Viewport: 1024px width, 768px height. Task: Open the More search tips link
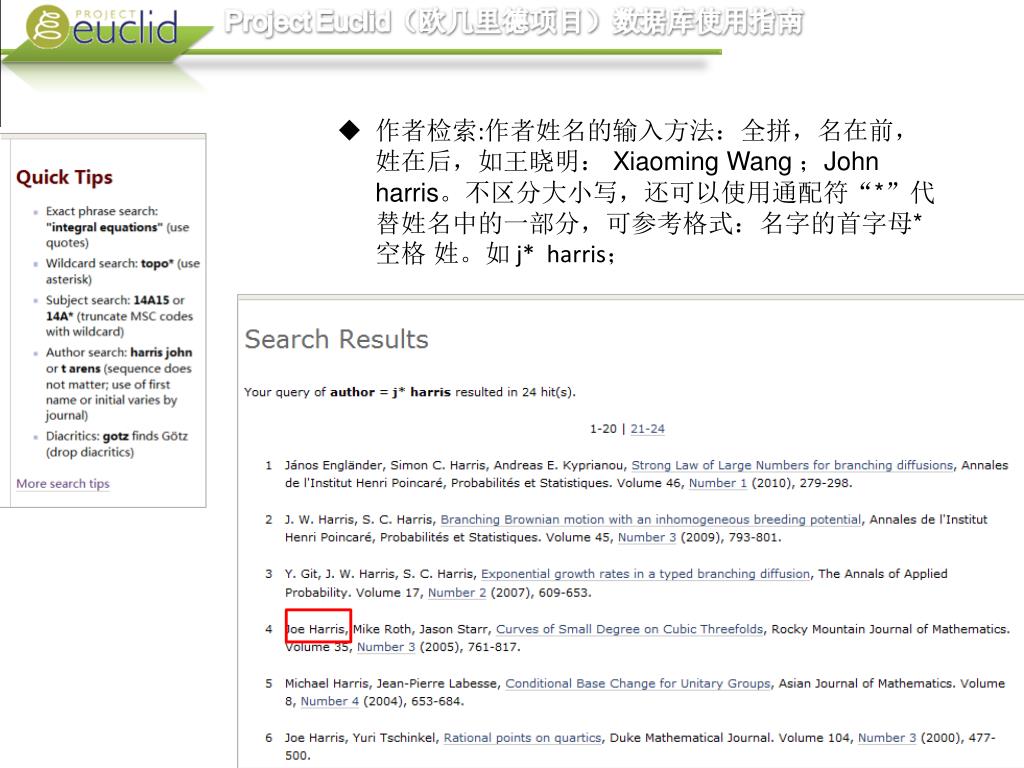(x=63, y=483)
